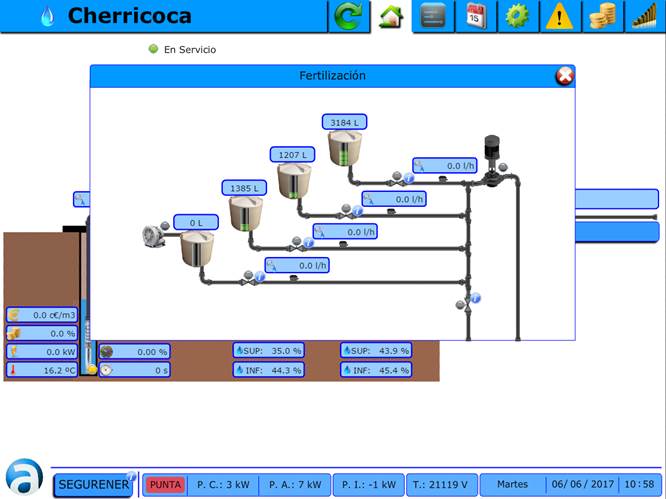Open the yellow warning alarms icon

tap(559, 16)
